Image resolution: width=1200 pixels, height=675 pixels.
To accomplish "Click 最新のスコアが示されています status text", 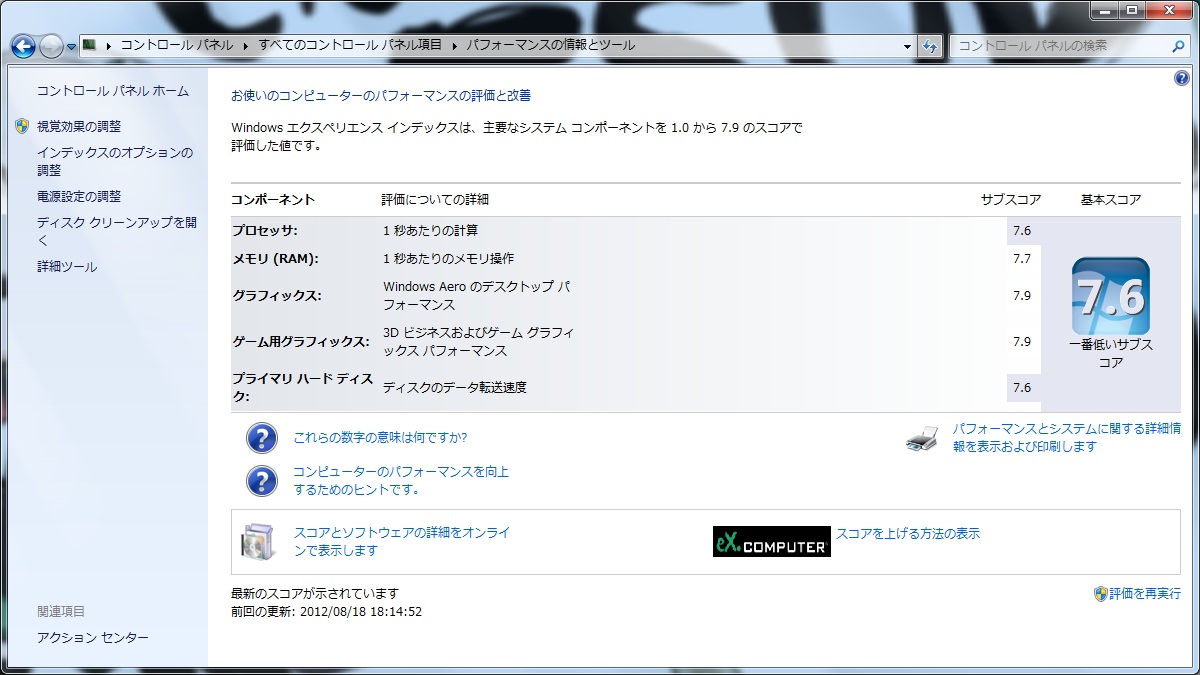I will coord(315,594).
